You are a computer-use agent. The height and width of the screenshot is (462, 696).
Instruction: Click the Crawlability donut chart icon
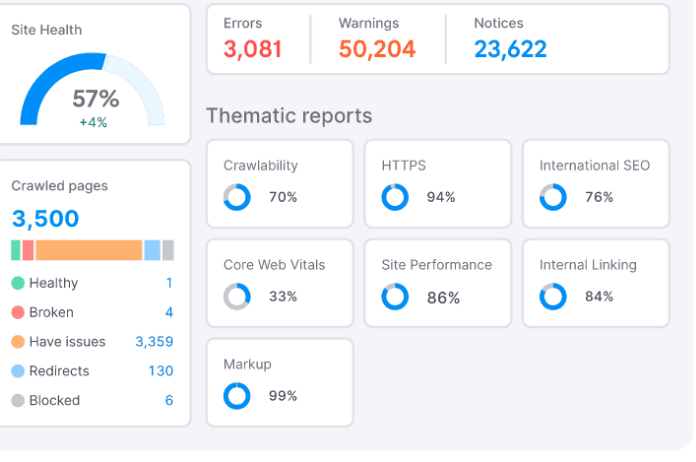coord(237,197)
